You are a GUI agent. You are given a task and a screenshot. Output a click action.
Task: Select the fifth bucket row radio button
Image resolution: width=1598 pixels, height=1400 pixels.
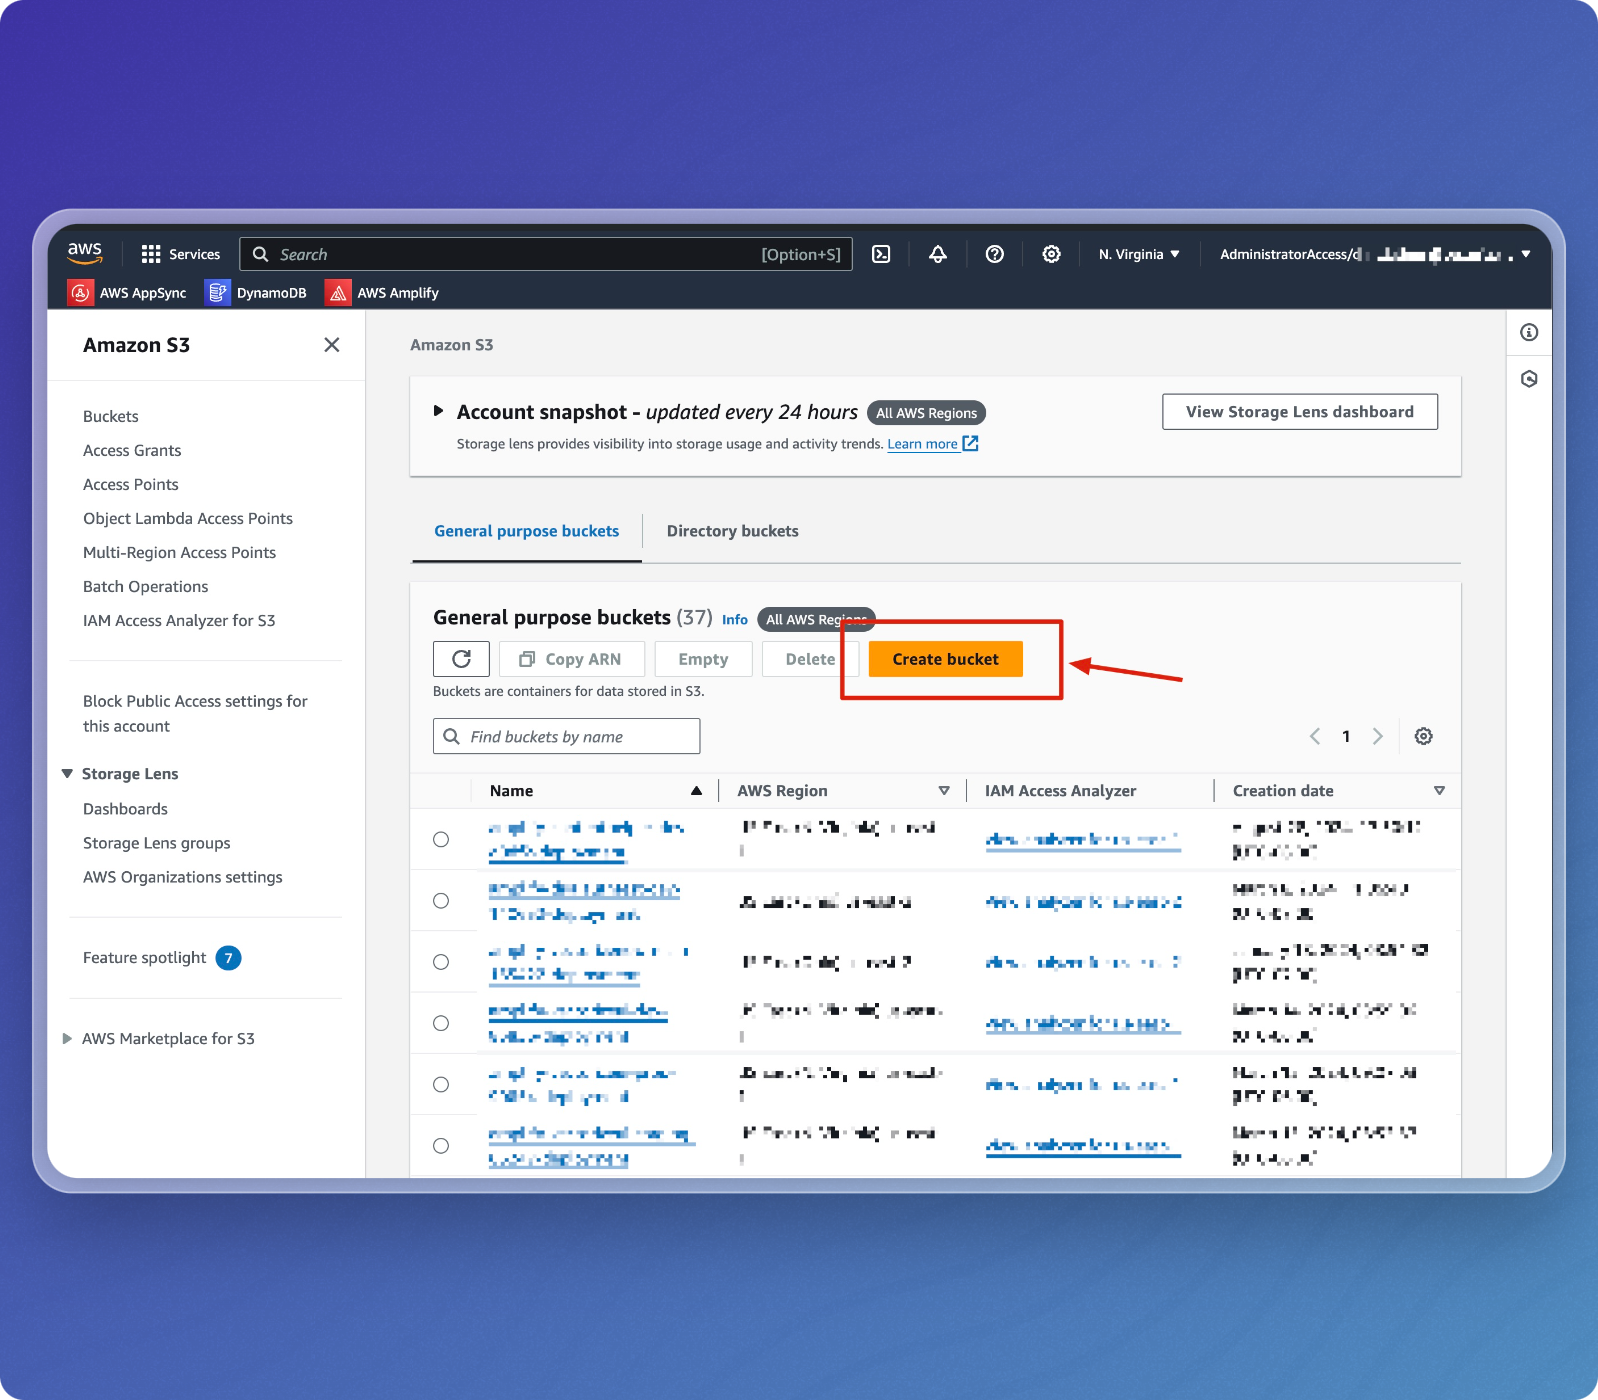pyautogui.click(x=441, y=1084)
